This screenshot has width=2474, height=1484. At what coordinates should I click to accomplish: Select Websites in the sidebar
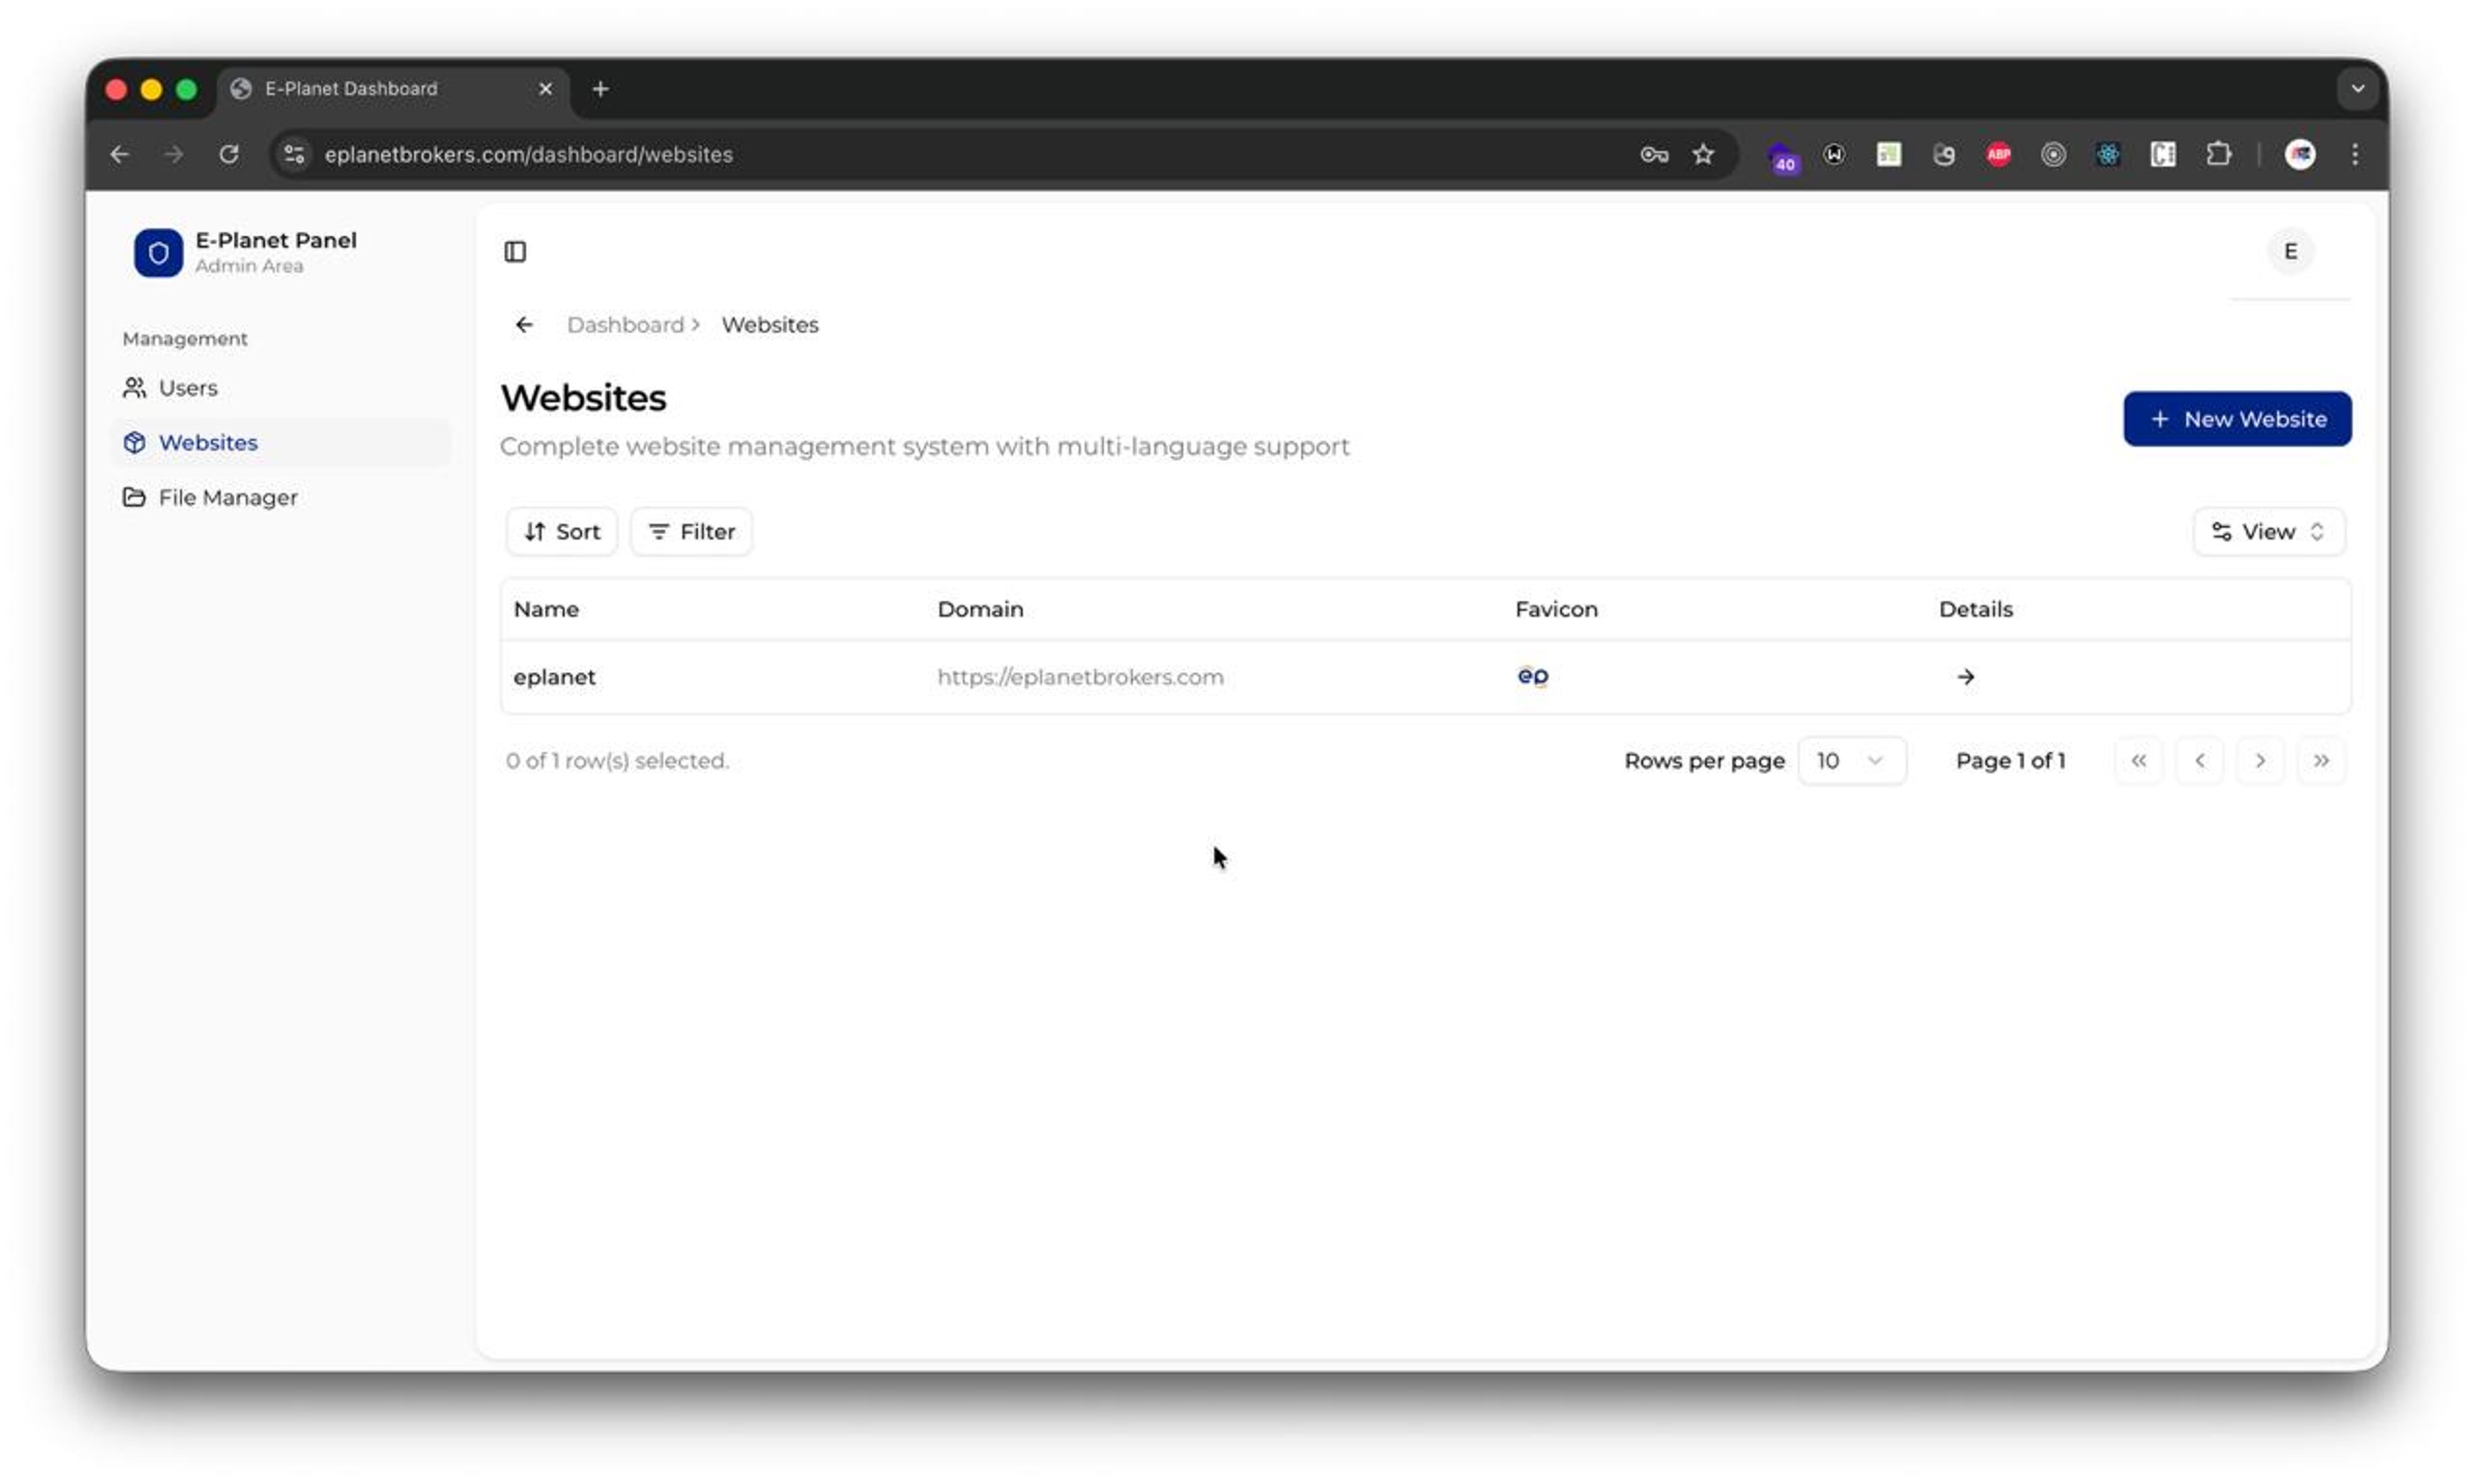click(x=281, y=442)
